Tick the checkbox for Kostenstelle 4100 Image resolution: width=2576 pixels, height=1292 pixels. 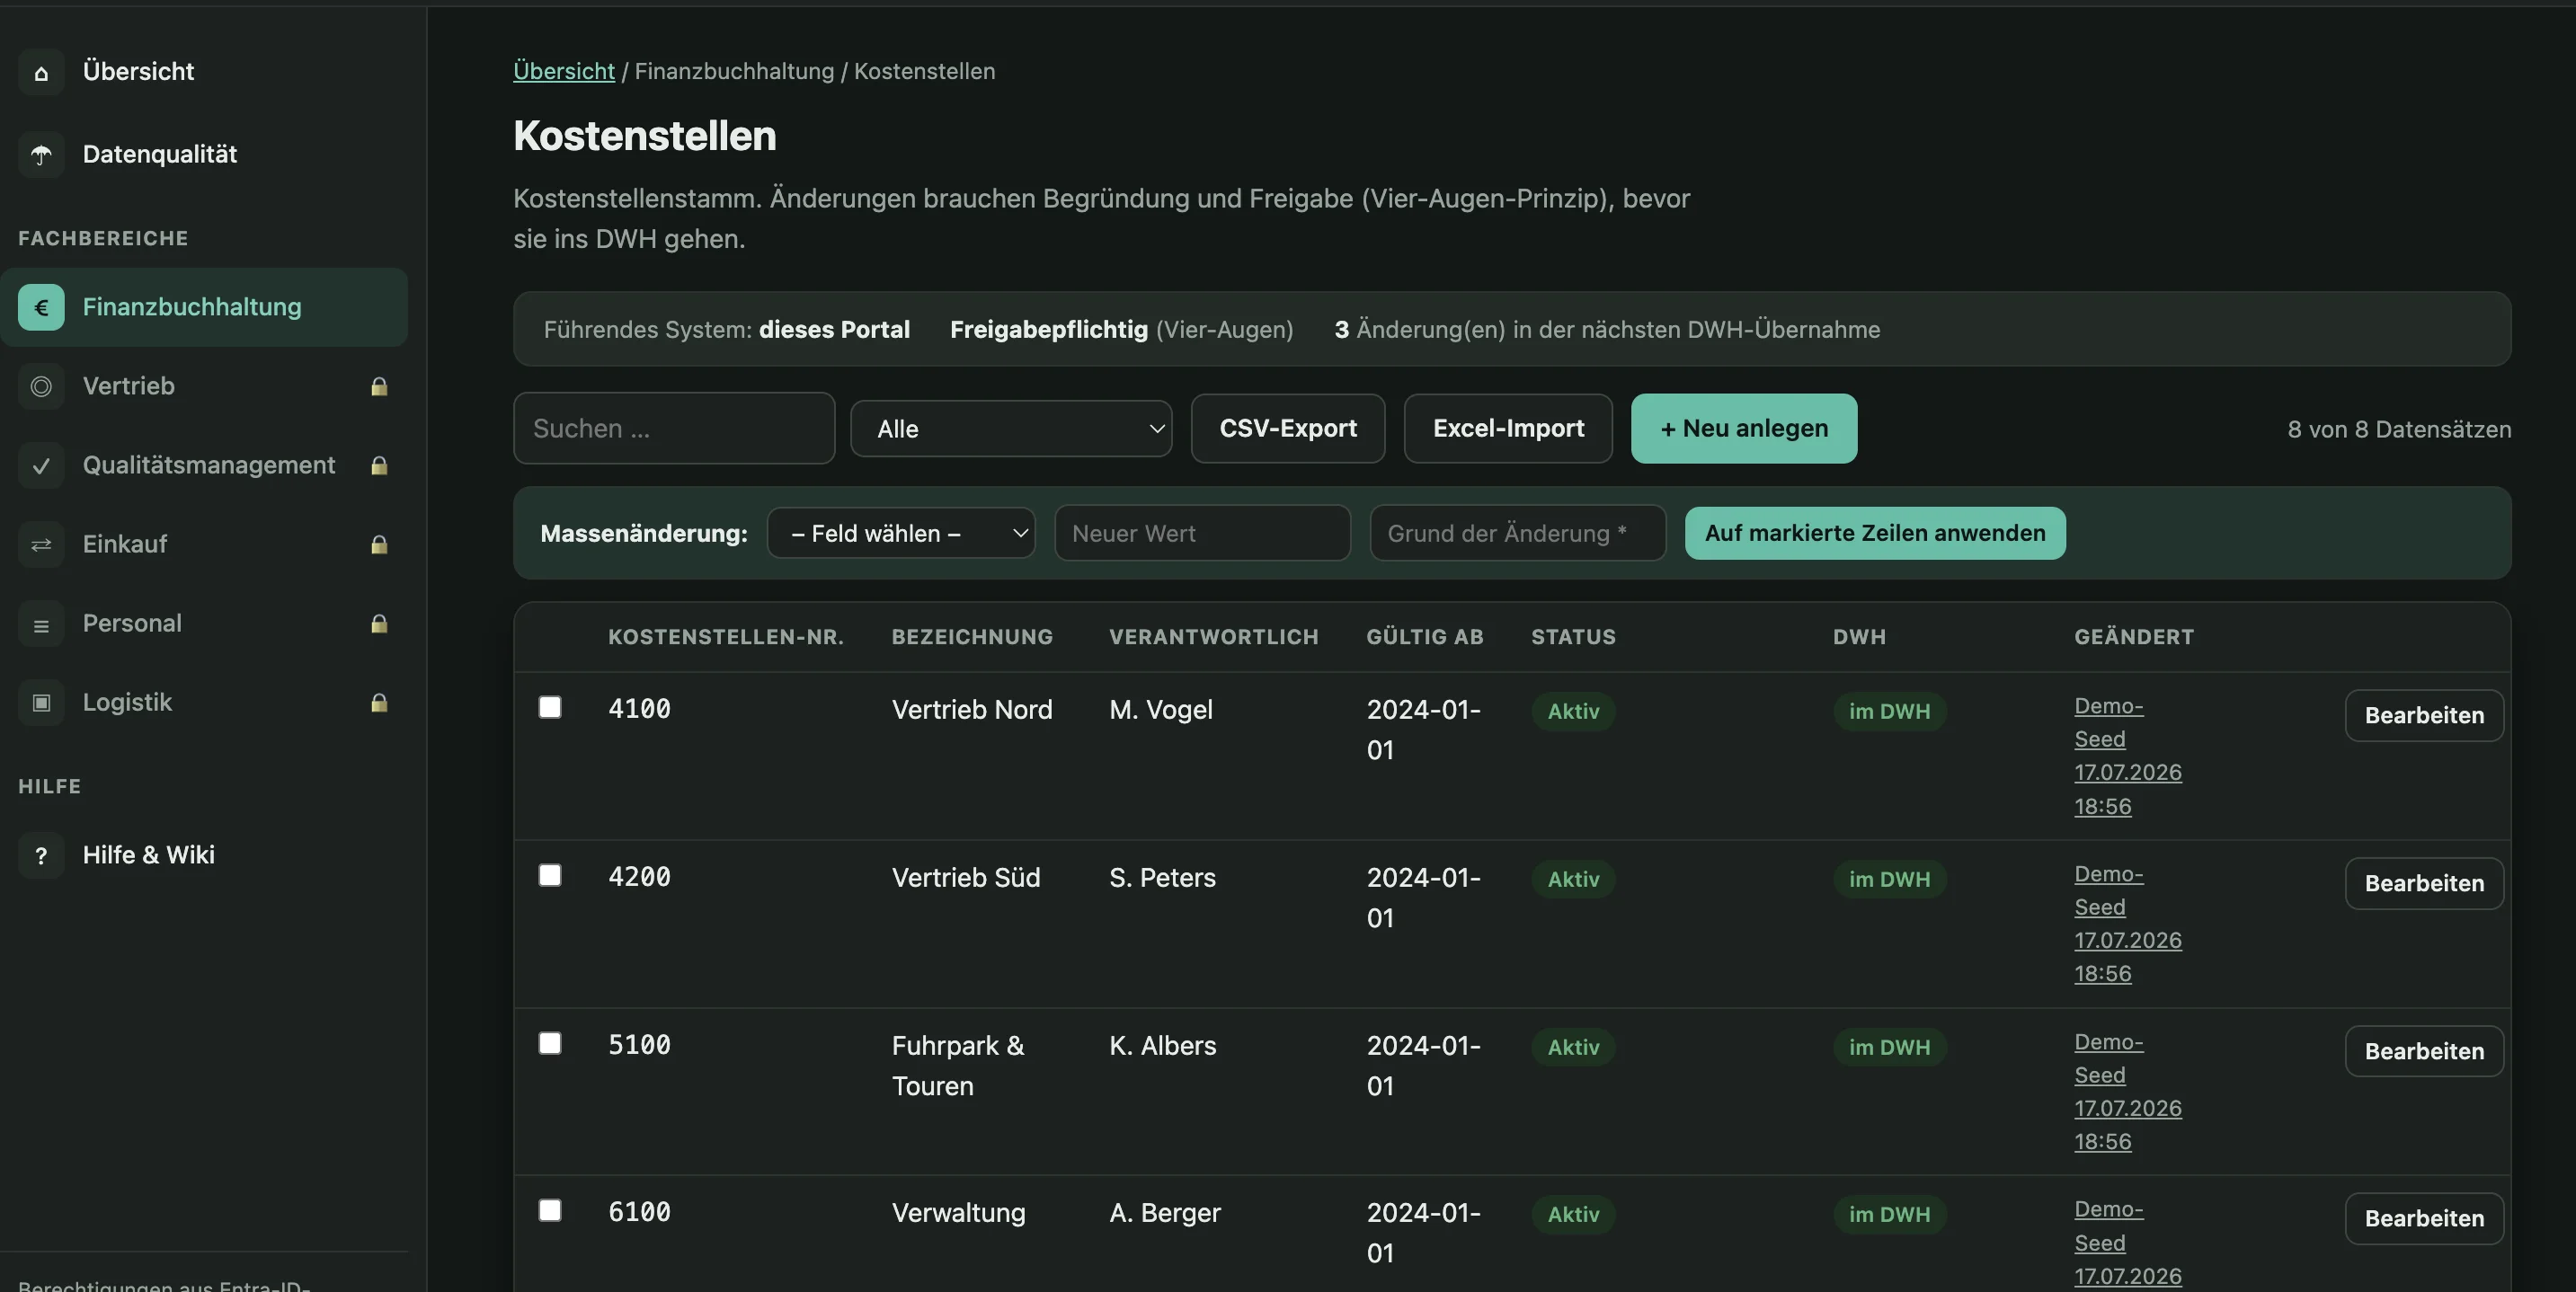(550, 707)
